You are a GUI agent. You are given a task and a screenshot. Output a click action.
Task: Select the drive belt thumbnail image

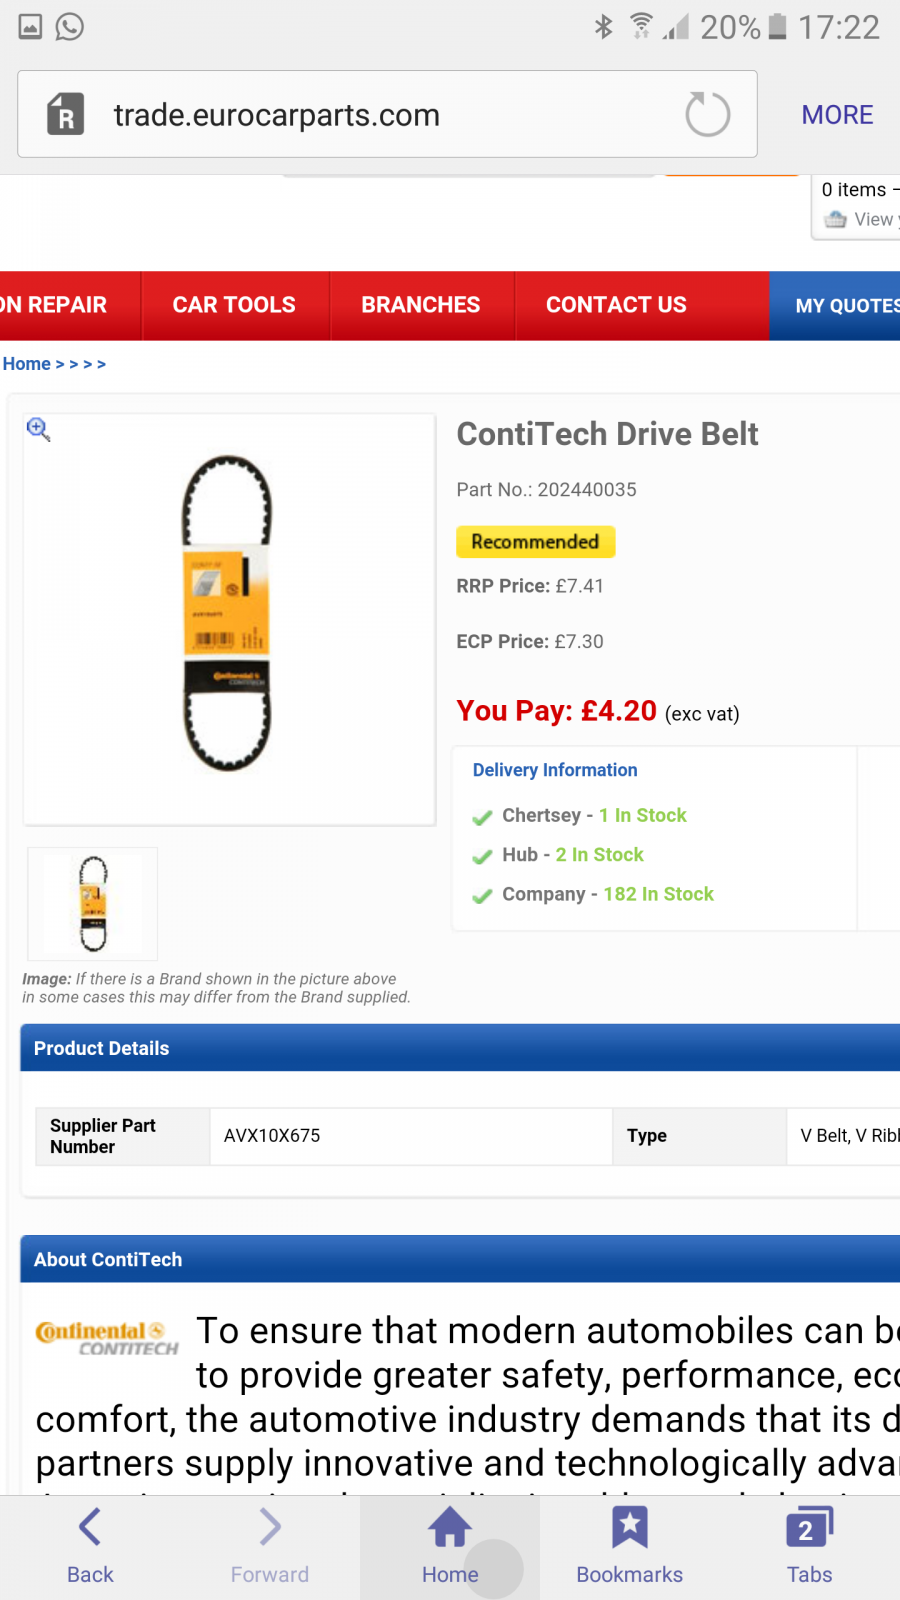93,904
